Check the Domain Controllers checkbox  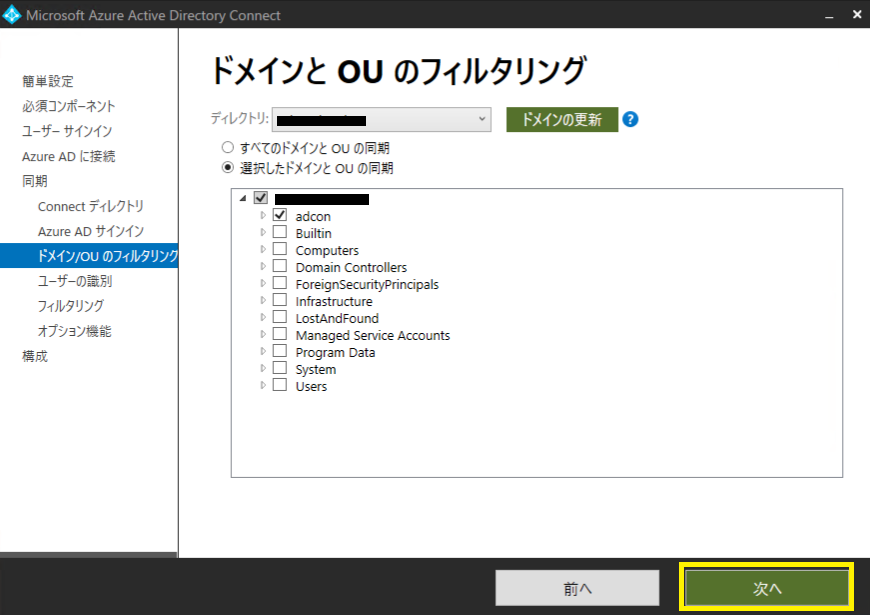280,266
